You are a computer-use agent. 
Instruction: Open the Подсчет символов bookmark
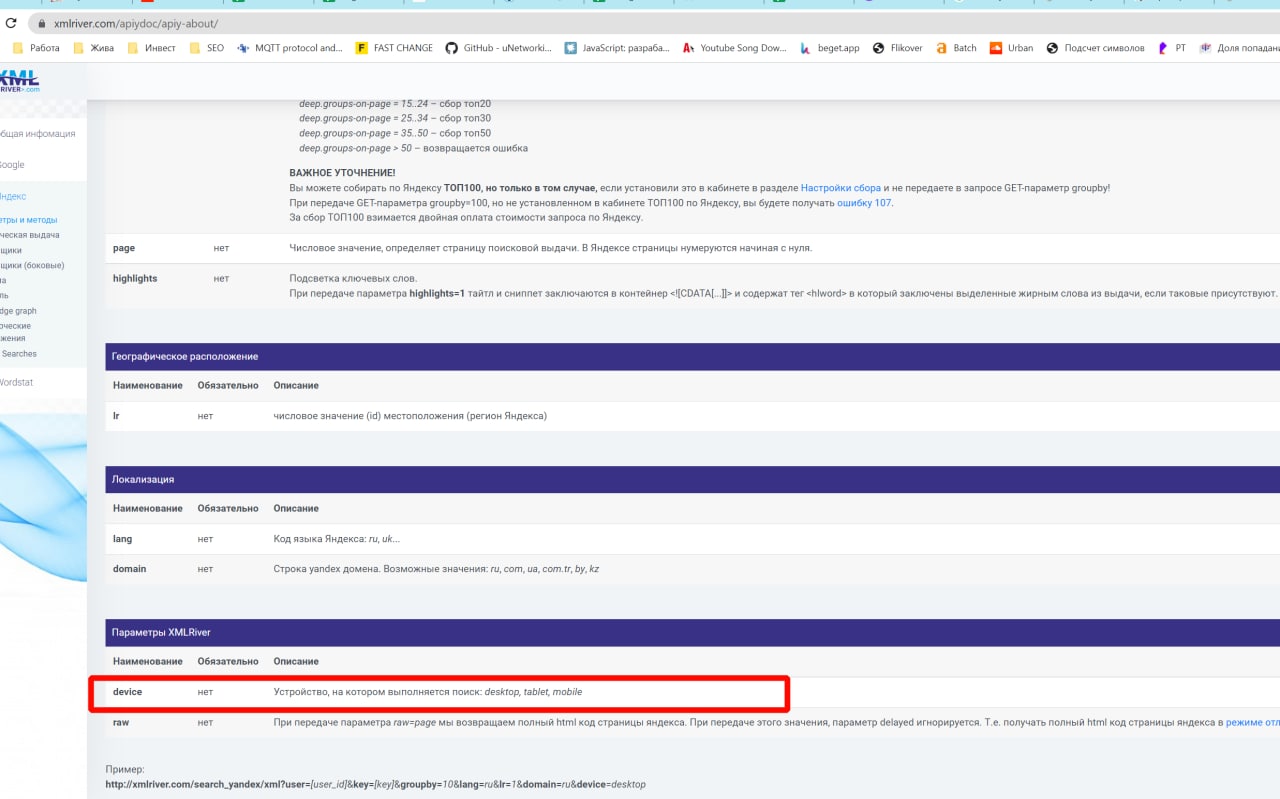[x=1096, y=48]
